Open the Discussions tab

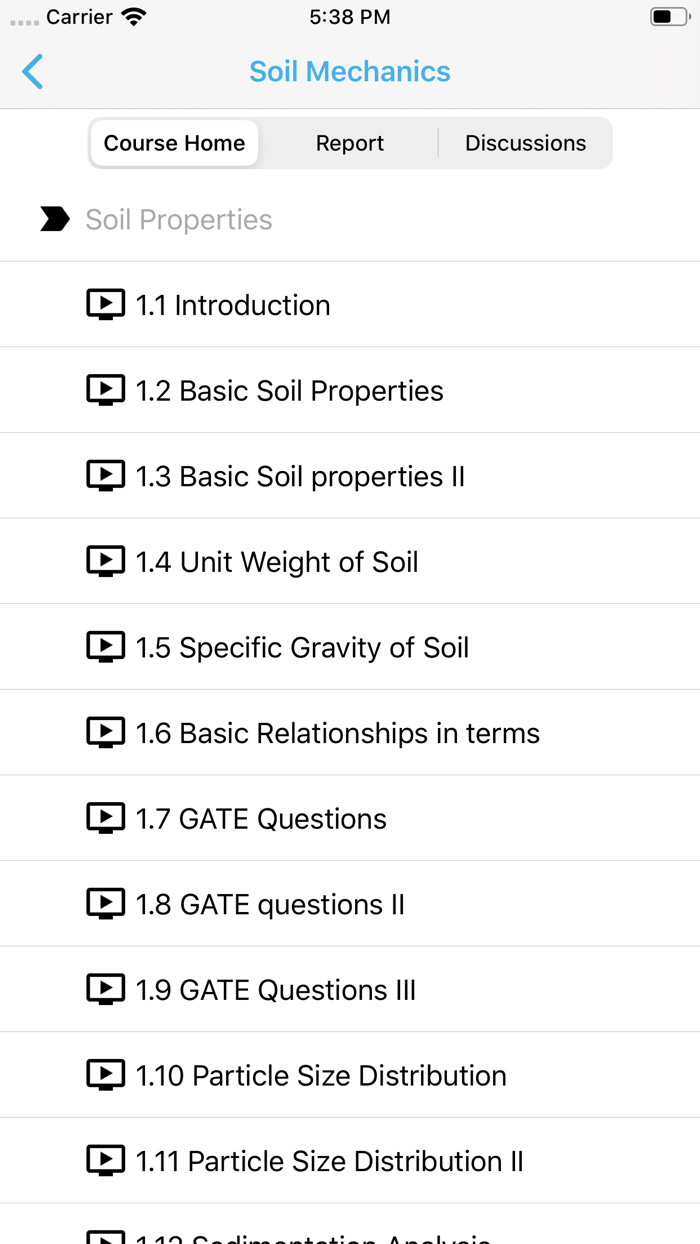(525, 143)
